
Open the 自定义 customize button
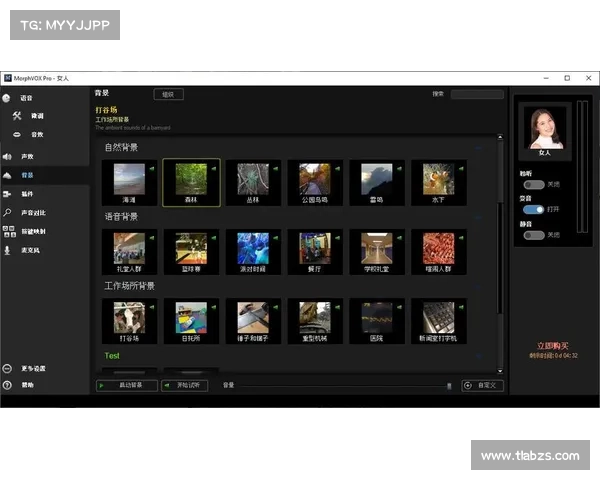(x=482, y=385)
